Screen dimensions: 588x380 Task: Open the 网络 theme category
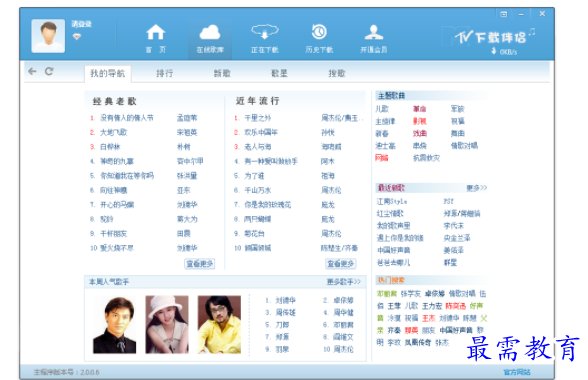[382, 158]
